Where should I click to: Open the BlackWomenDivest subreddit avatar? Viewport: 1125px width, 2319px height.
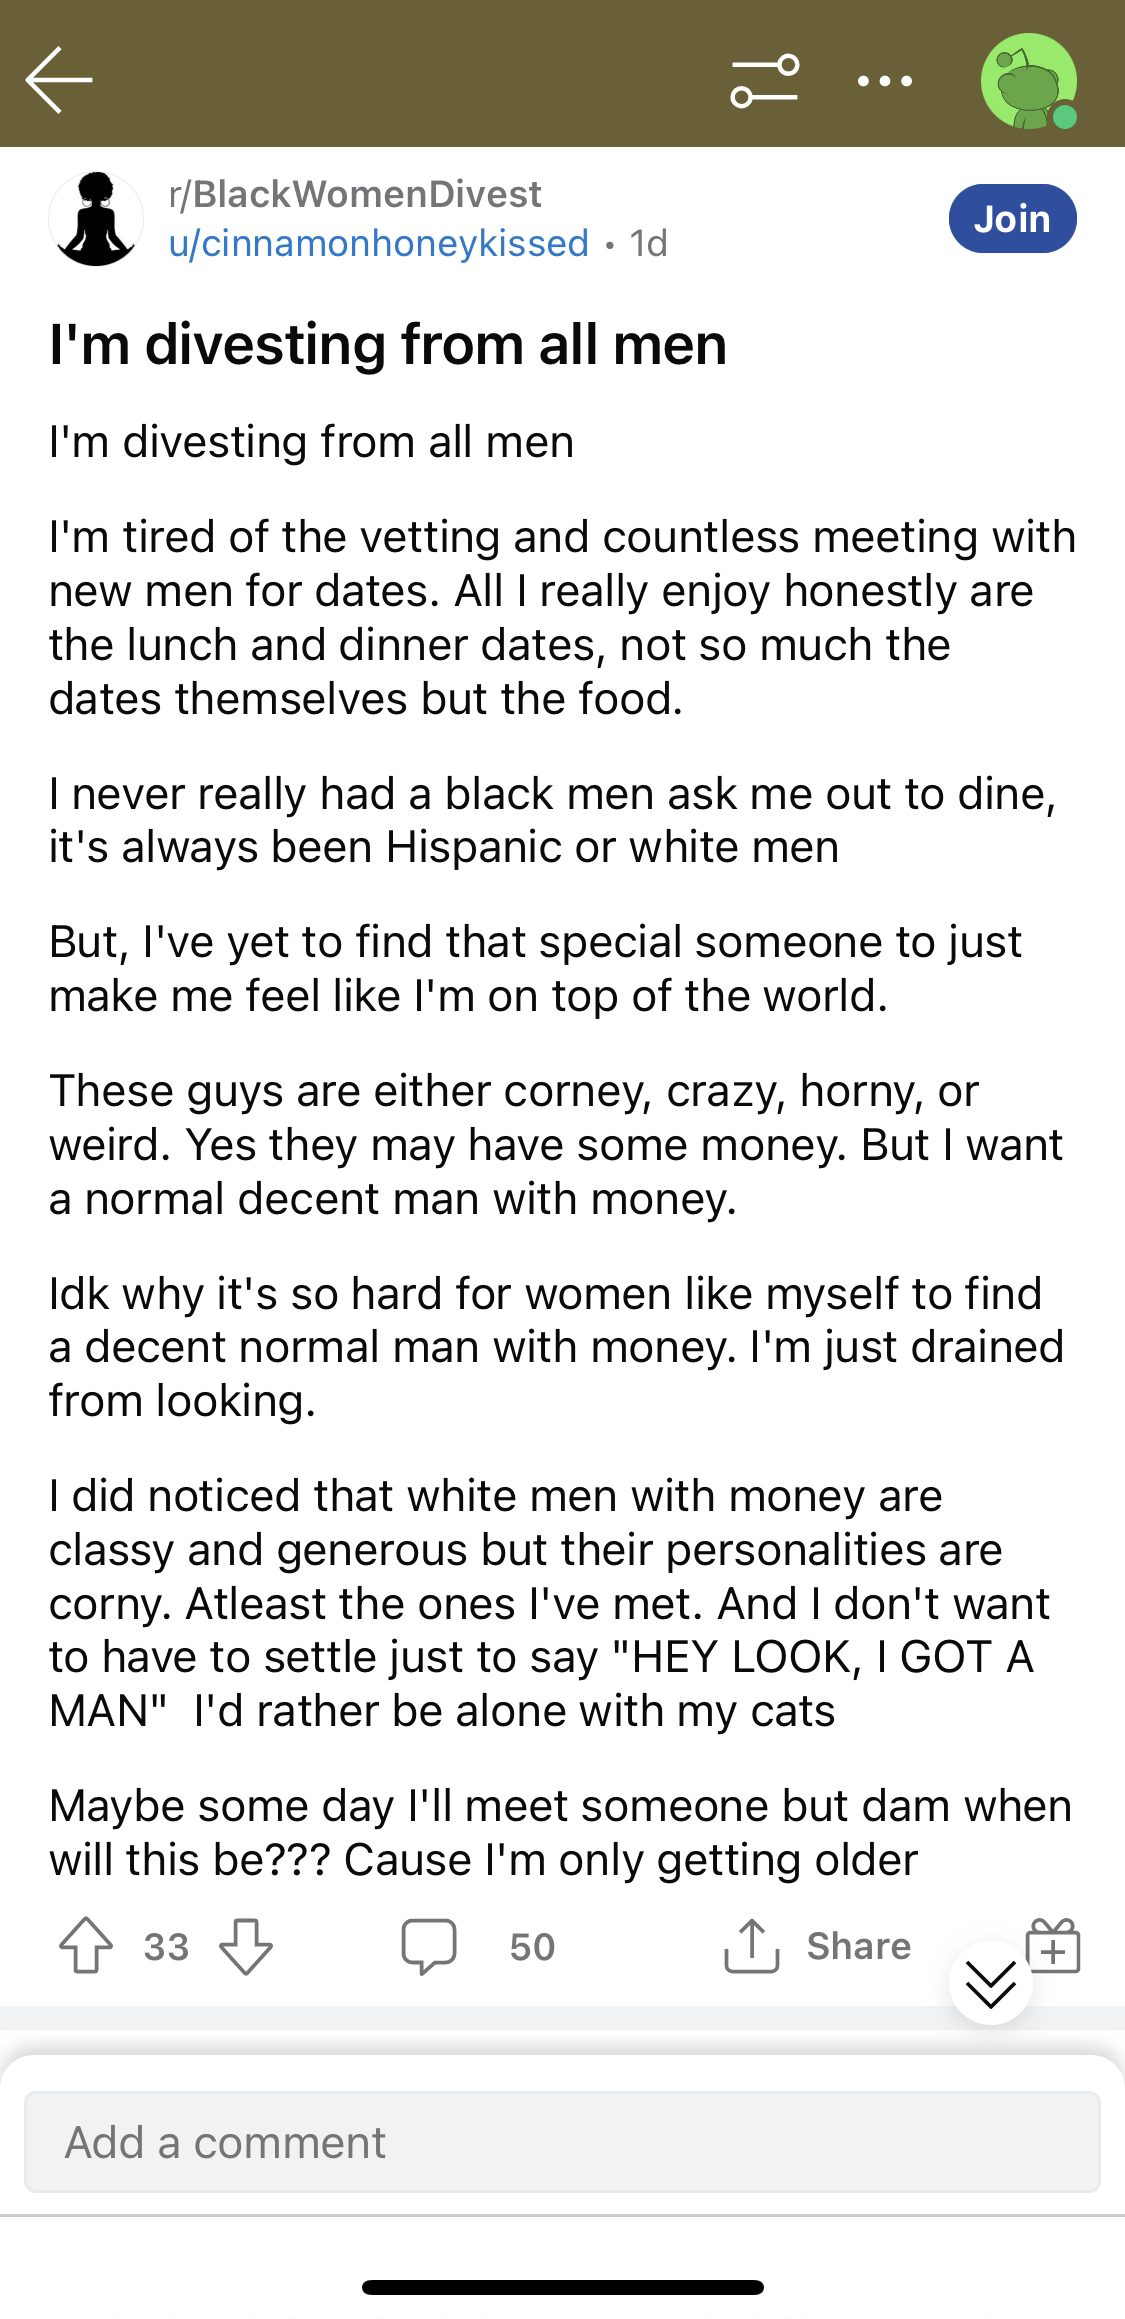coord(96,219)
